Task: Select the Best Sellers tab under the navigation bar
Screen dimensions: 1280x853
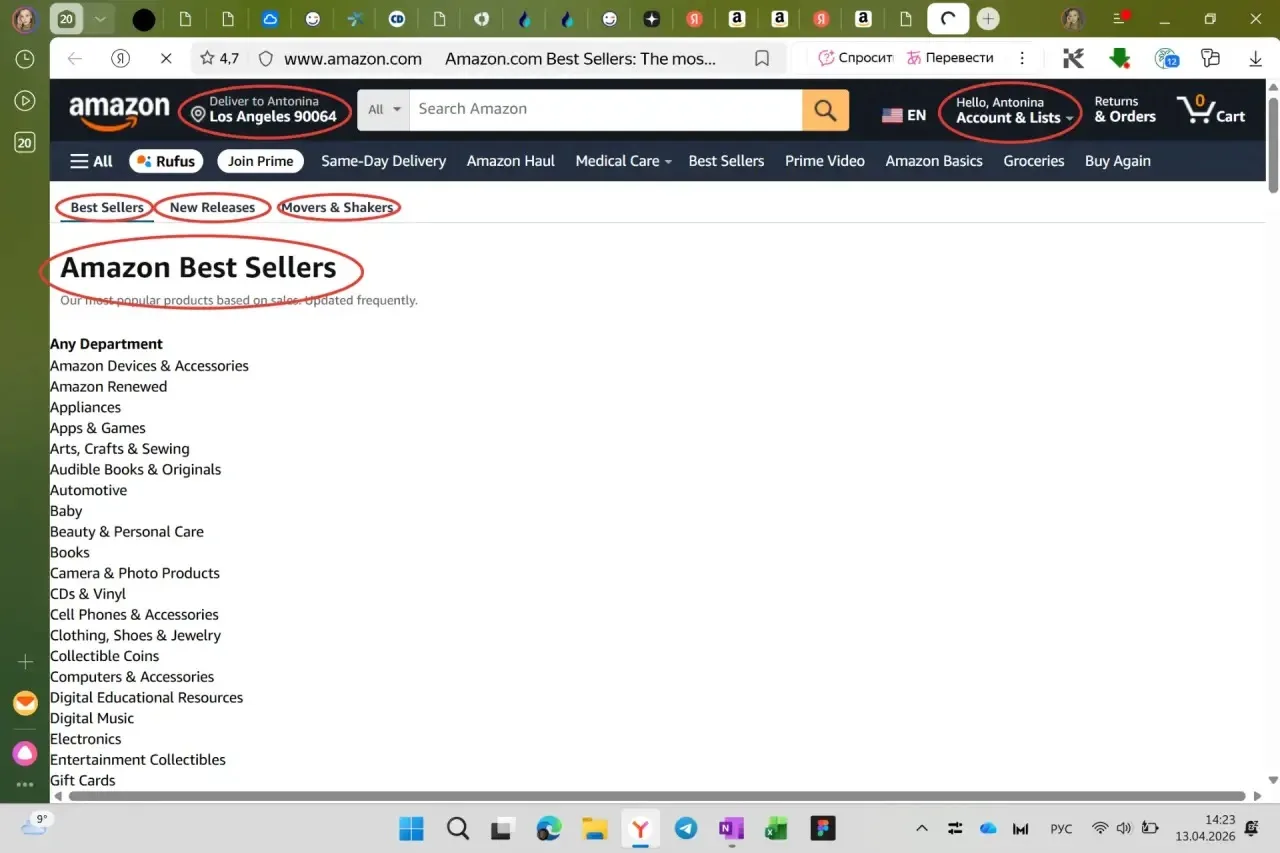Action: click(x=107, y=208)
